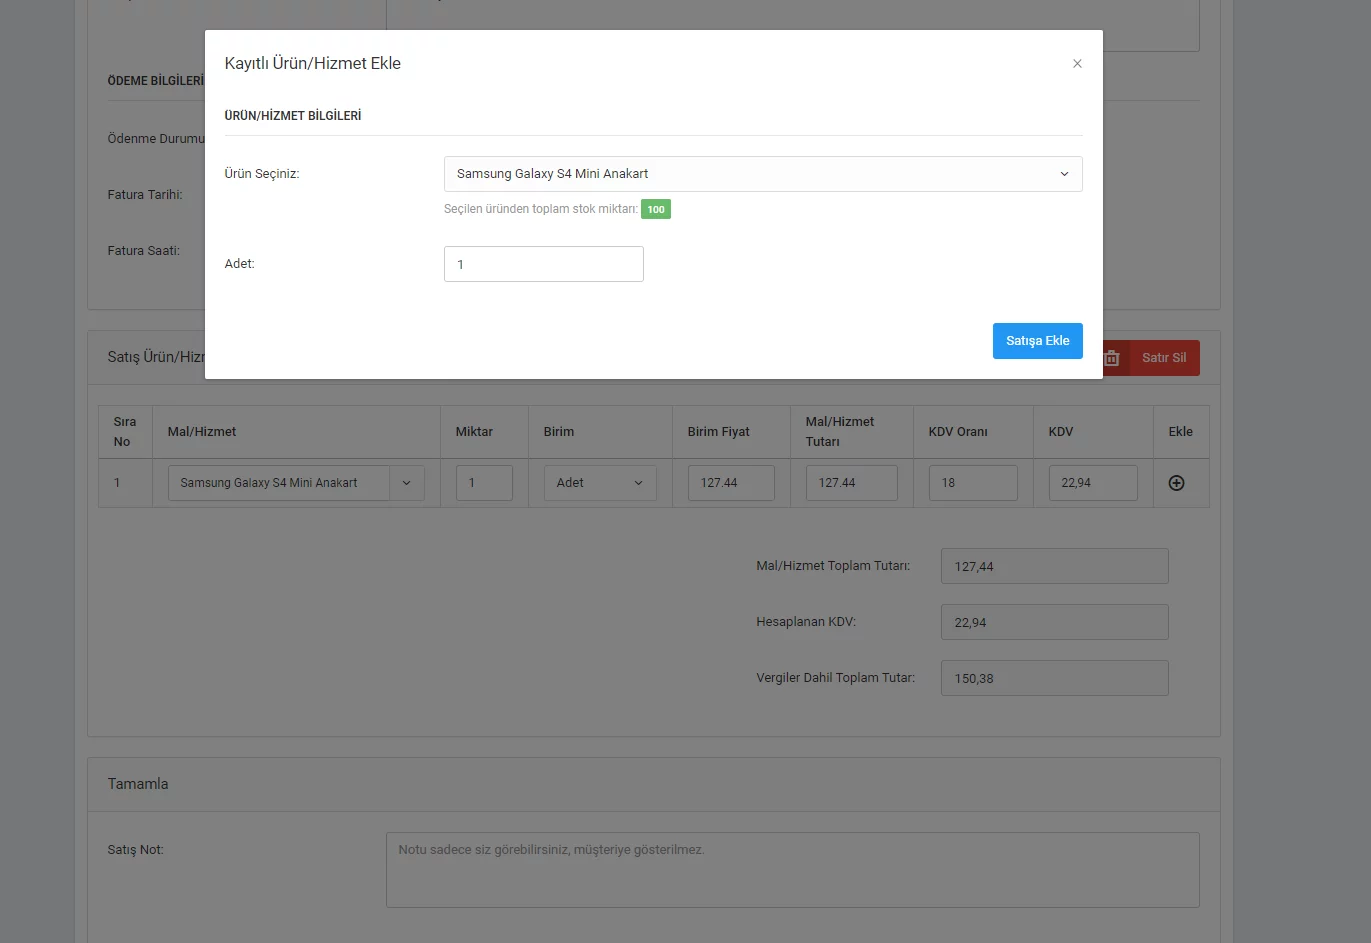The height and width of the screenshot is (943, 1371).
Task: Click the Hesaplanan KDV field
Action: 1054,622
